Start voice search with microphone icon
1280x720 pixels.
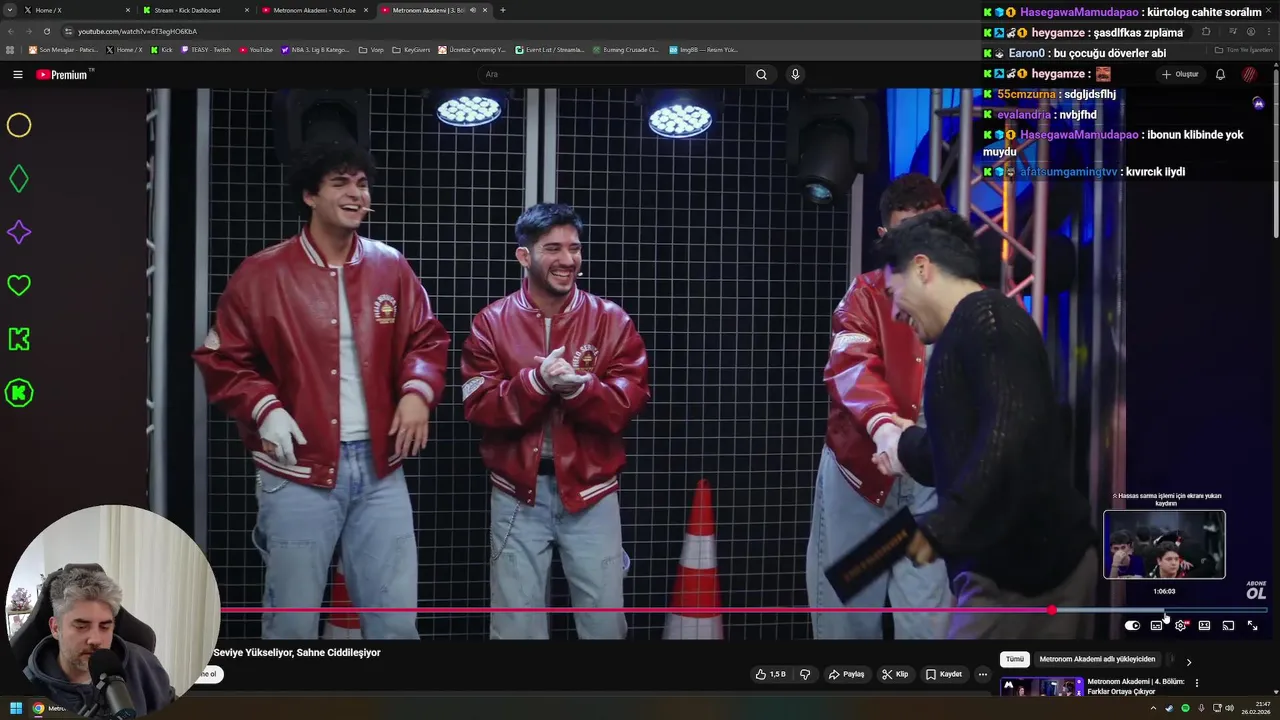click(795, 74)
